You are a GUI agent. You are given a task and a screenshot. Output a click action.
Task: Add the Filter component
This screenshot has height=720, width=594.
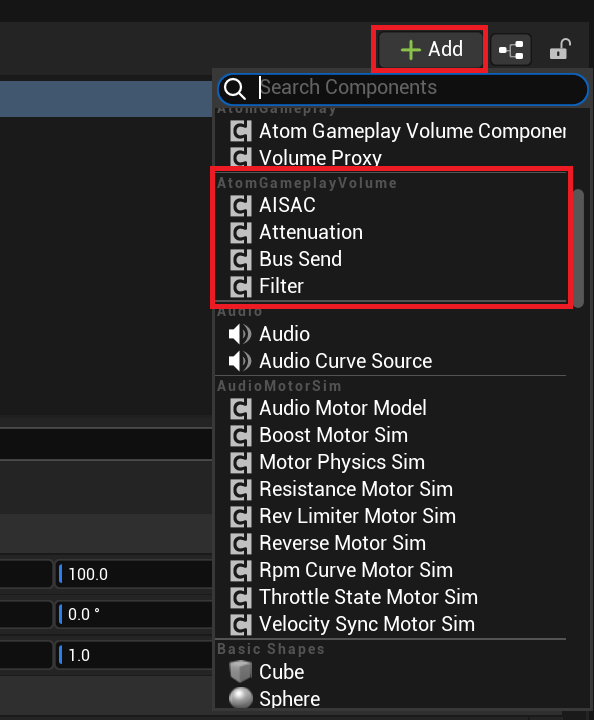tap(281, 286)
